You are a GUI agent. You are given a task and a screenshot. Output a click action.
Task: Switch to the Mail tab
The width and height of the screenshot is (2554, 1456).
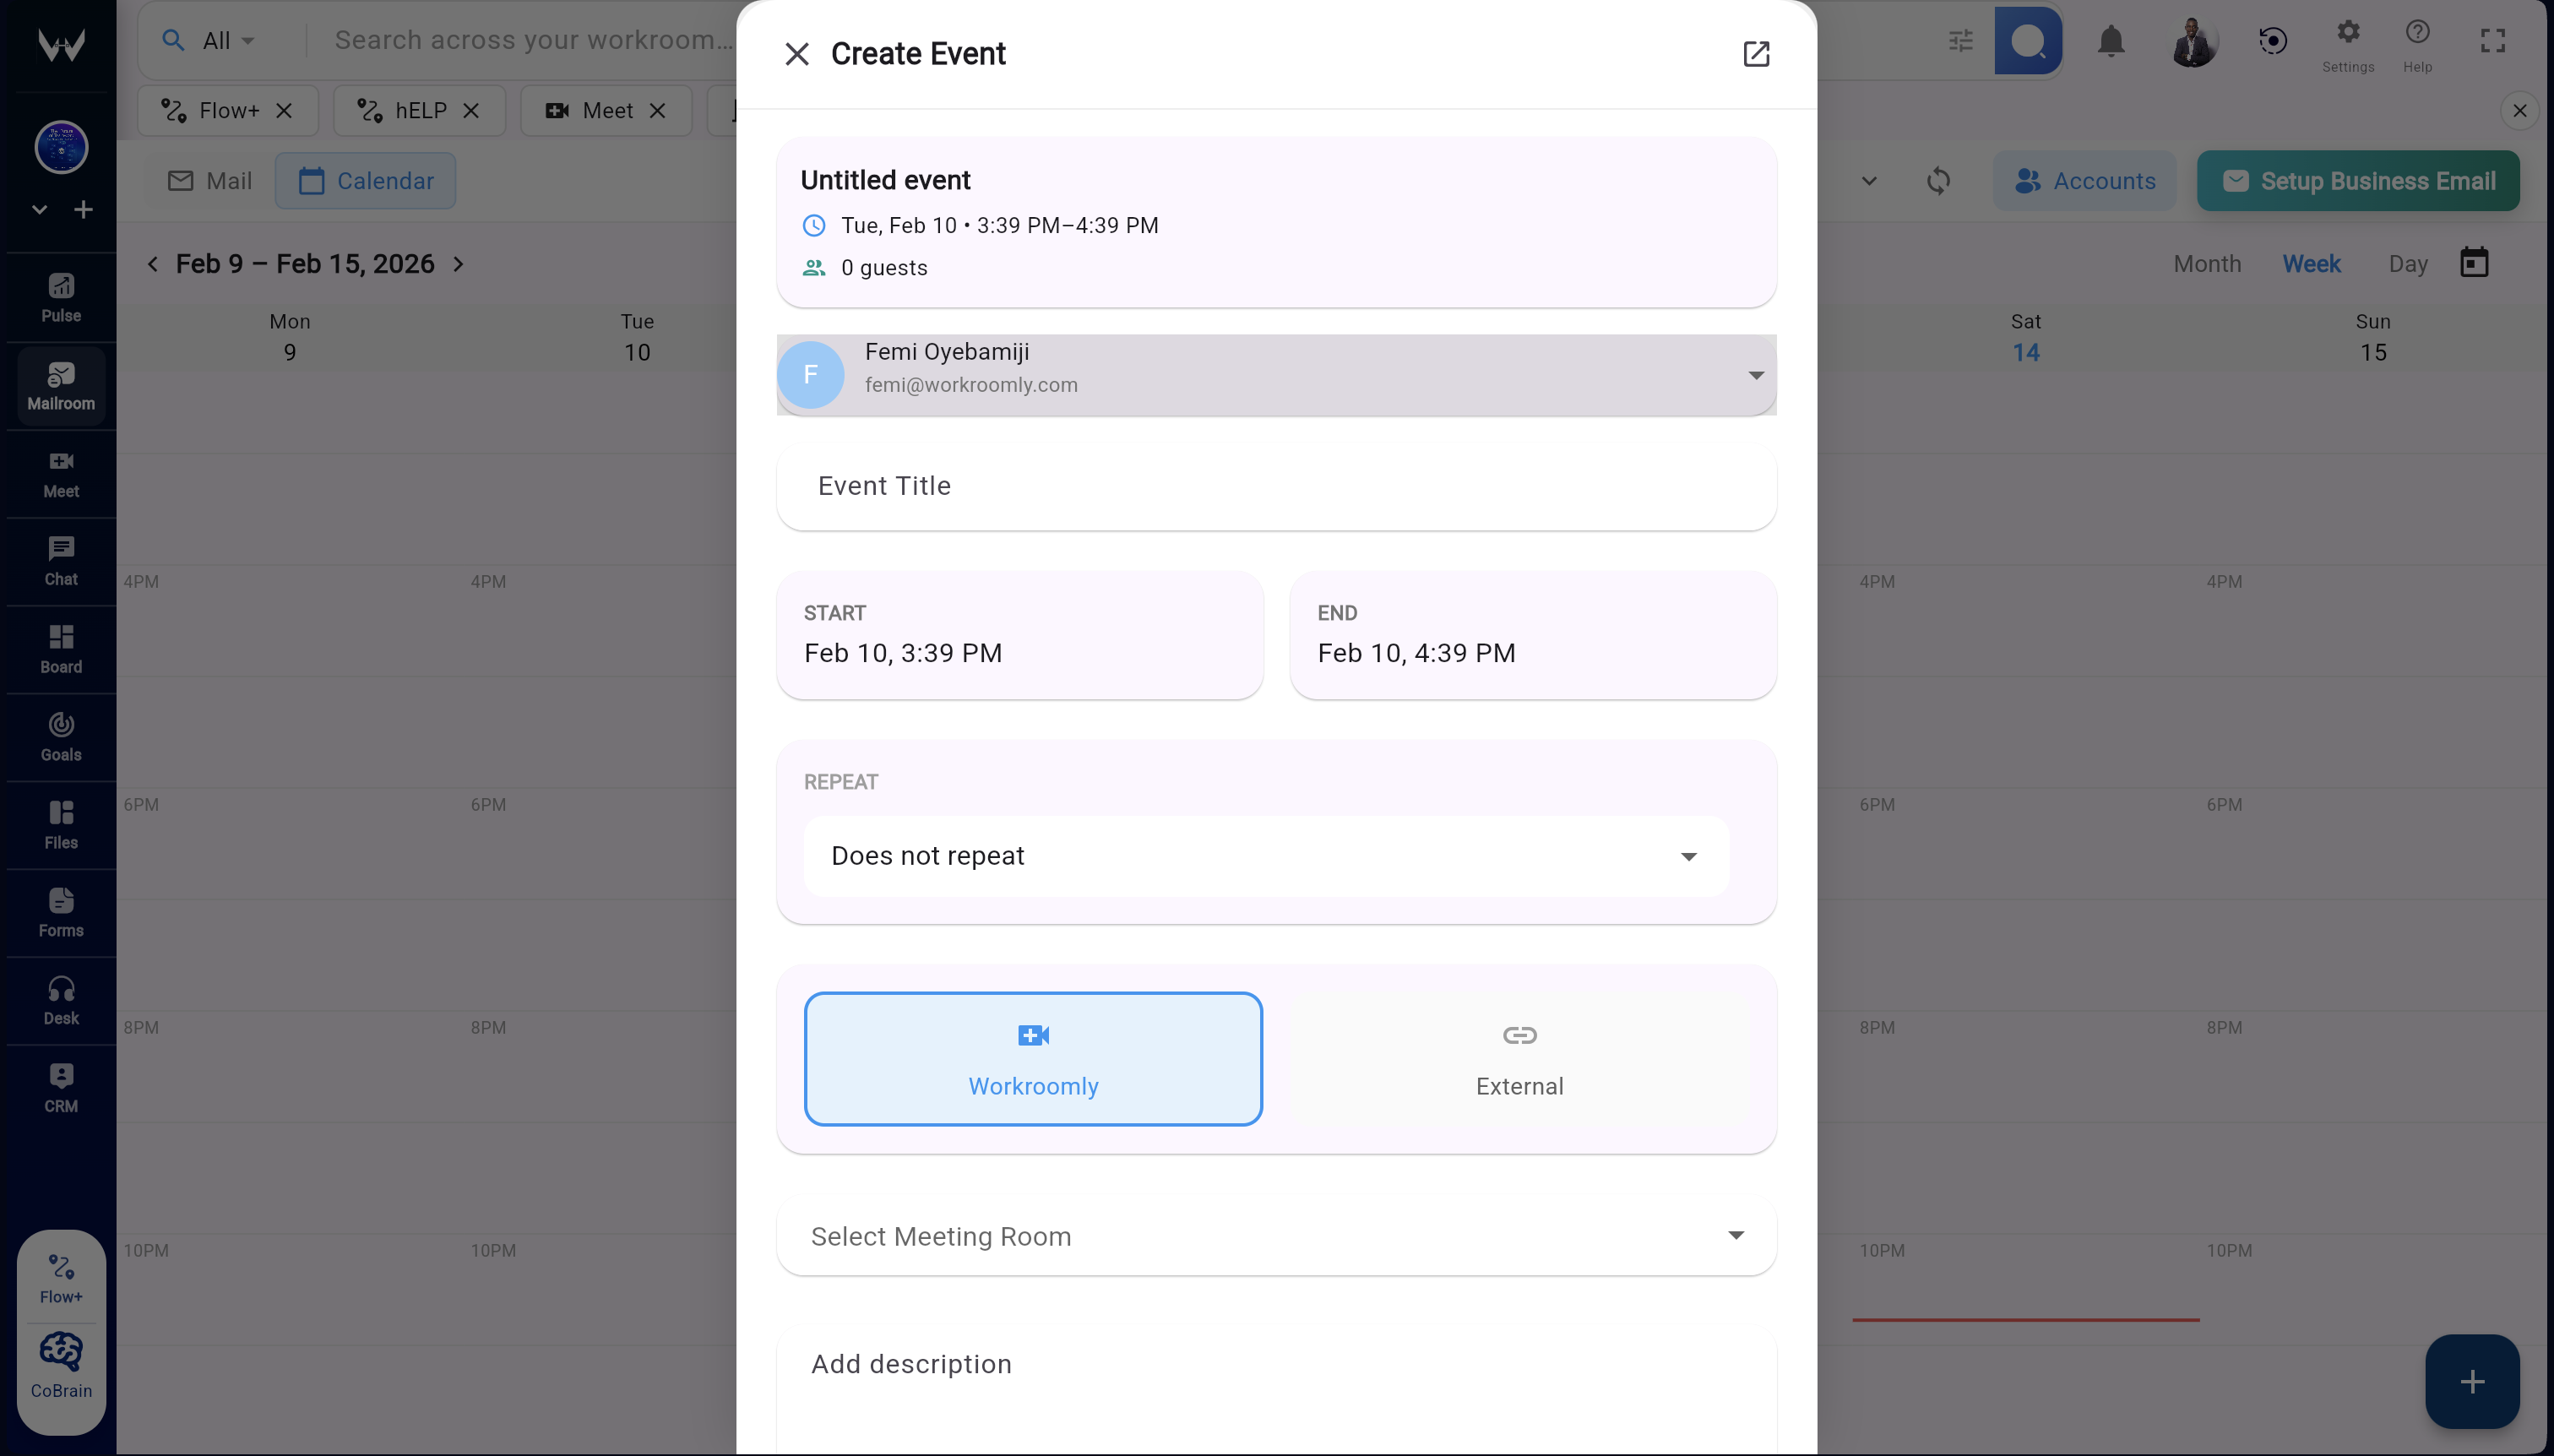pos(209,181)
